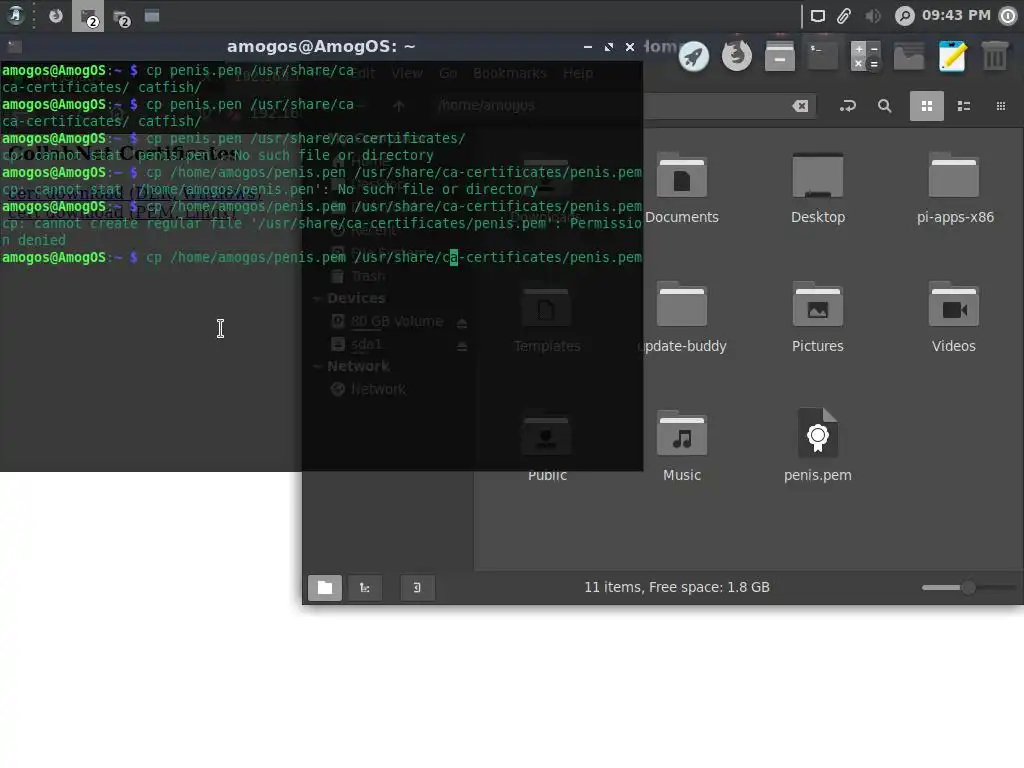Launch the terminal from the dock
Image resolution: width=1024 pixels, height=768 pixels.
(x=822, y=56)
